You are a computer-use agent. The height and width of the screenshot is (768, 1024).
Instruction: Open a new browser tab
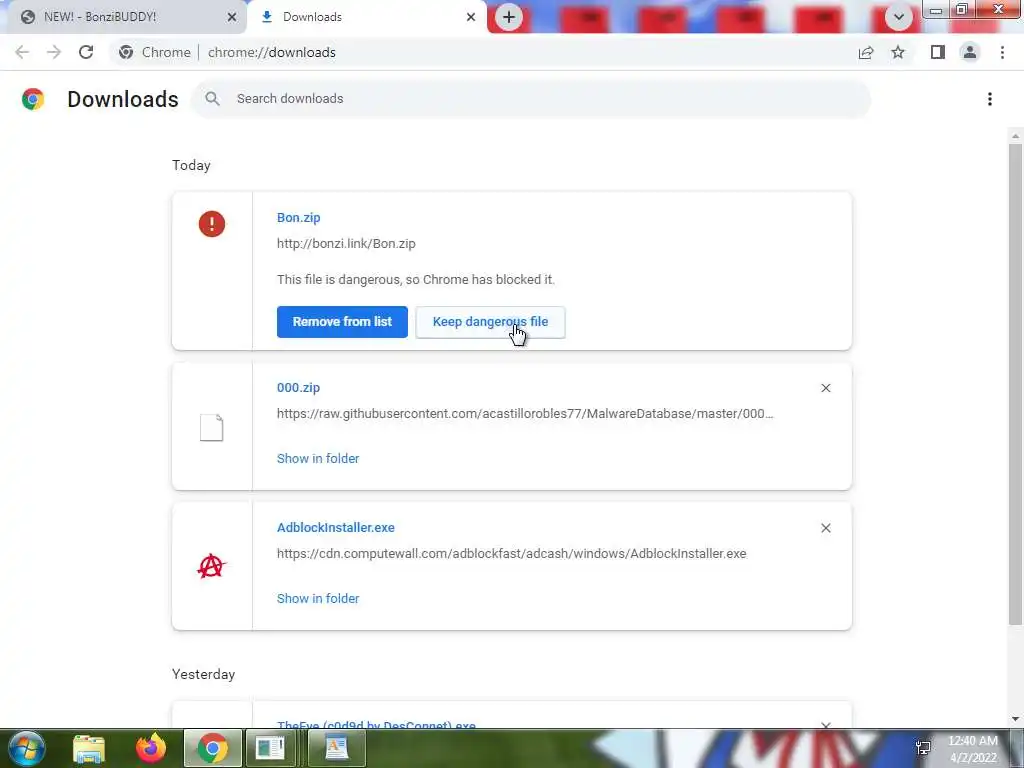coord(509,17)
